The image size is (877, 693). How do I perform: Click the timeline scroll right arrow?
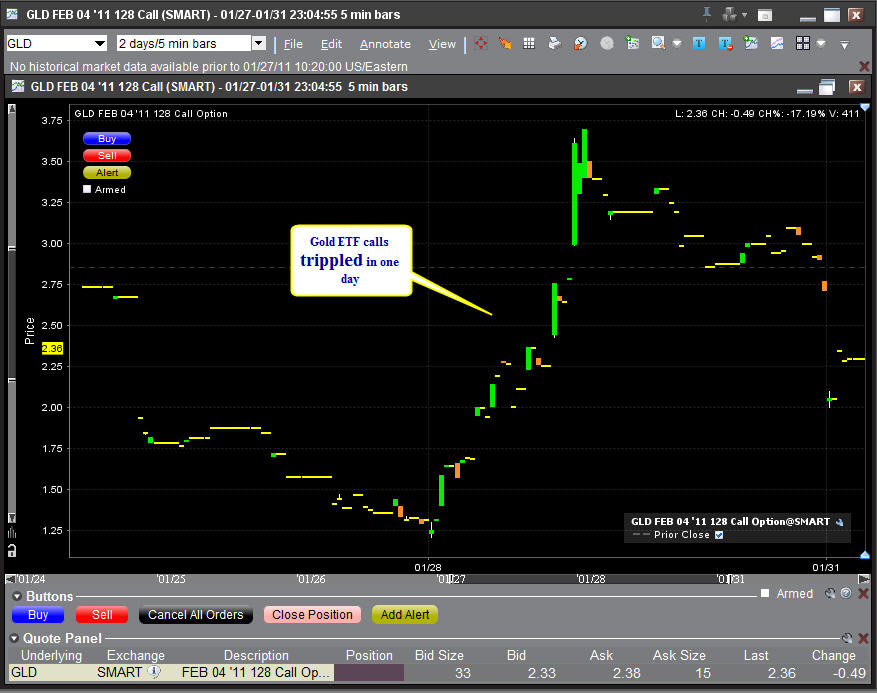[x=864, y=579]
